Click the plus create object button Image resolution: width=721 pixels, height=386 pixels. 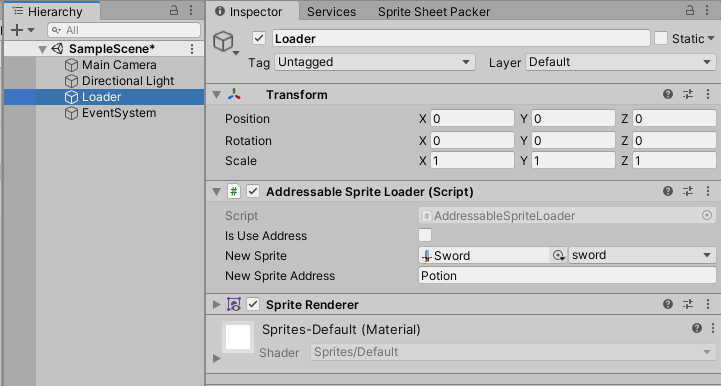coord(17,30)
